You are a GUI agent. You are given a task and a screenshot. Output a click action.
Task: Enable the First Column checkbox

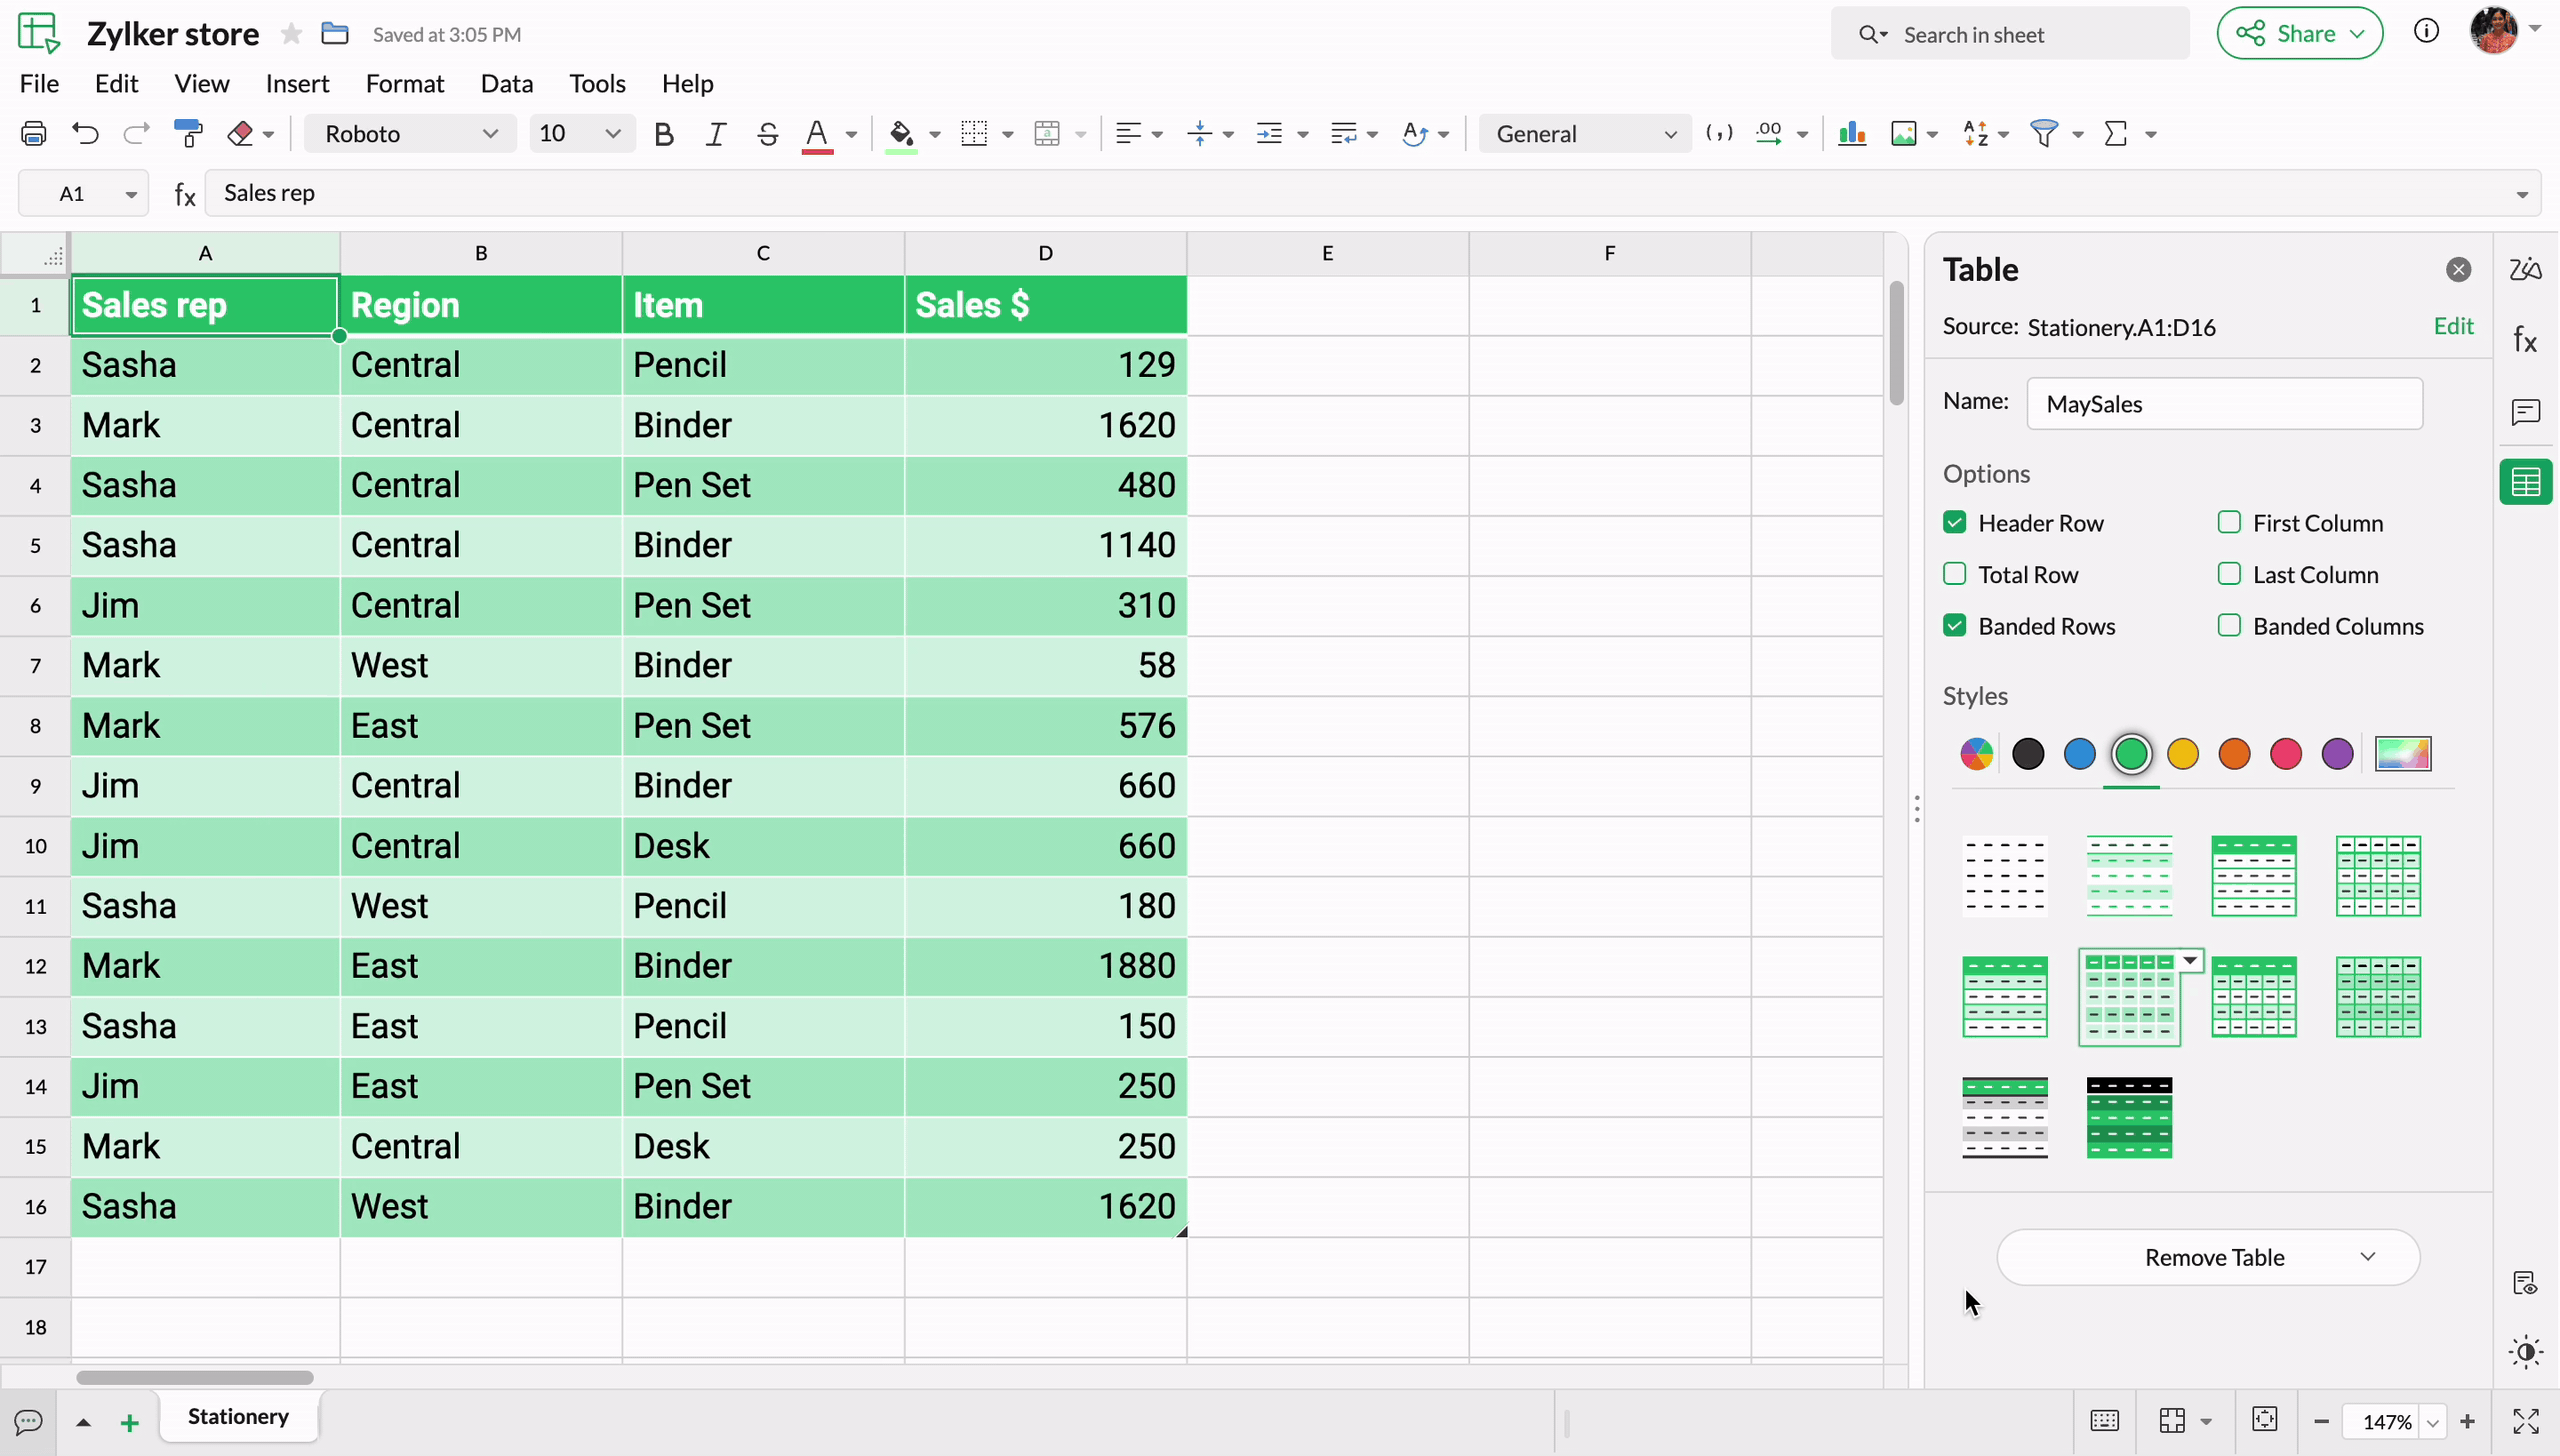(2229, 522)
